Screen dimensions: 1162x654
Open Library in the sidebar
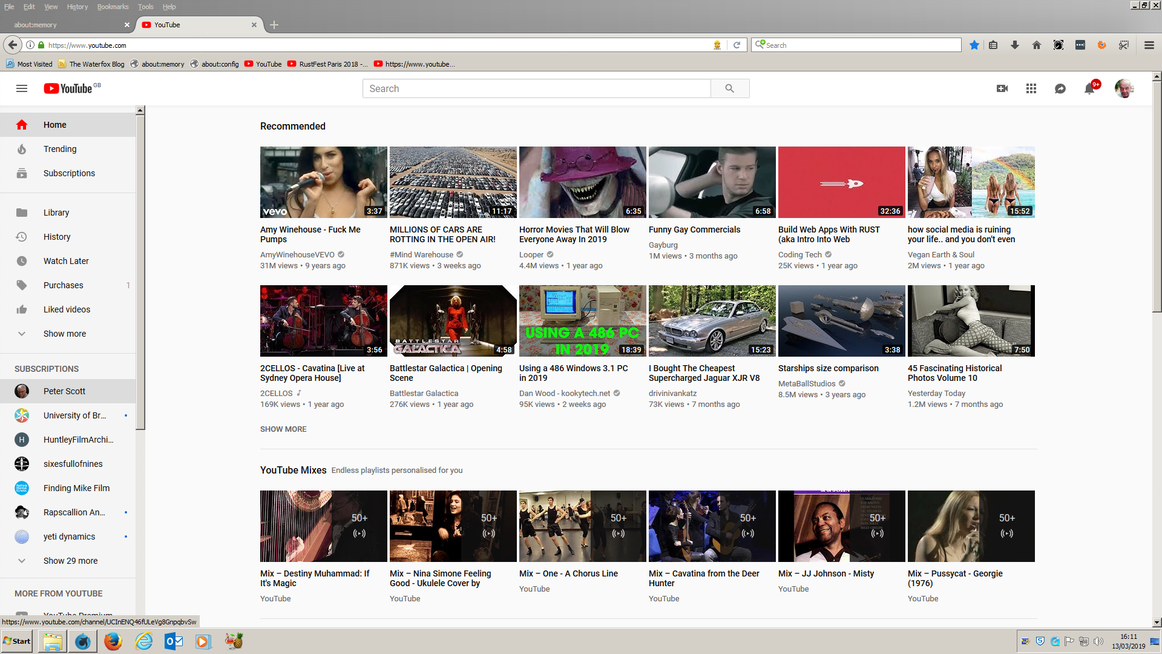point(68,213)
